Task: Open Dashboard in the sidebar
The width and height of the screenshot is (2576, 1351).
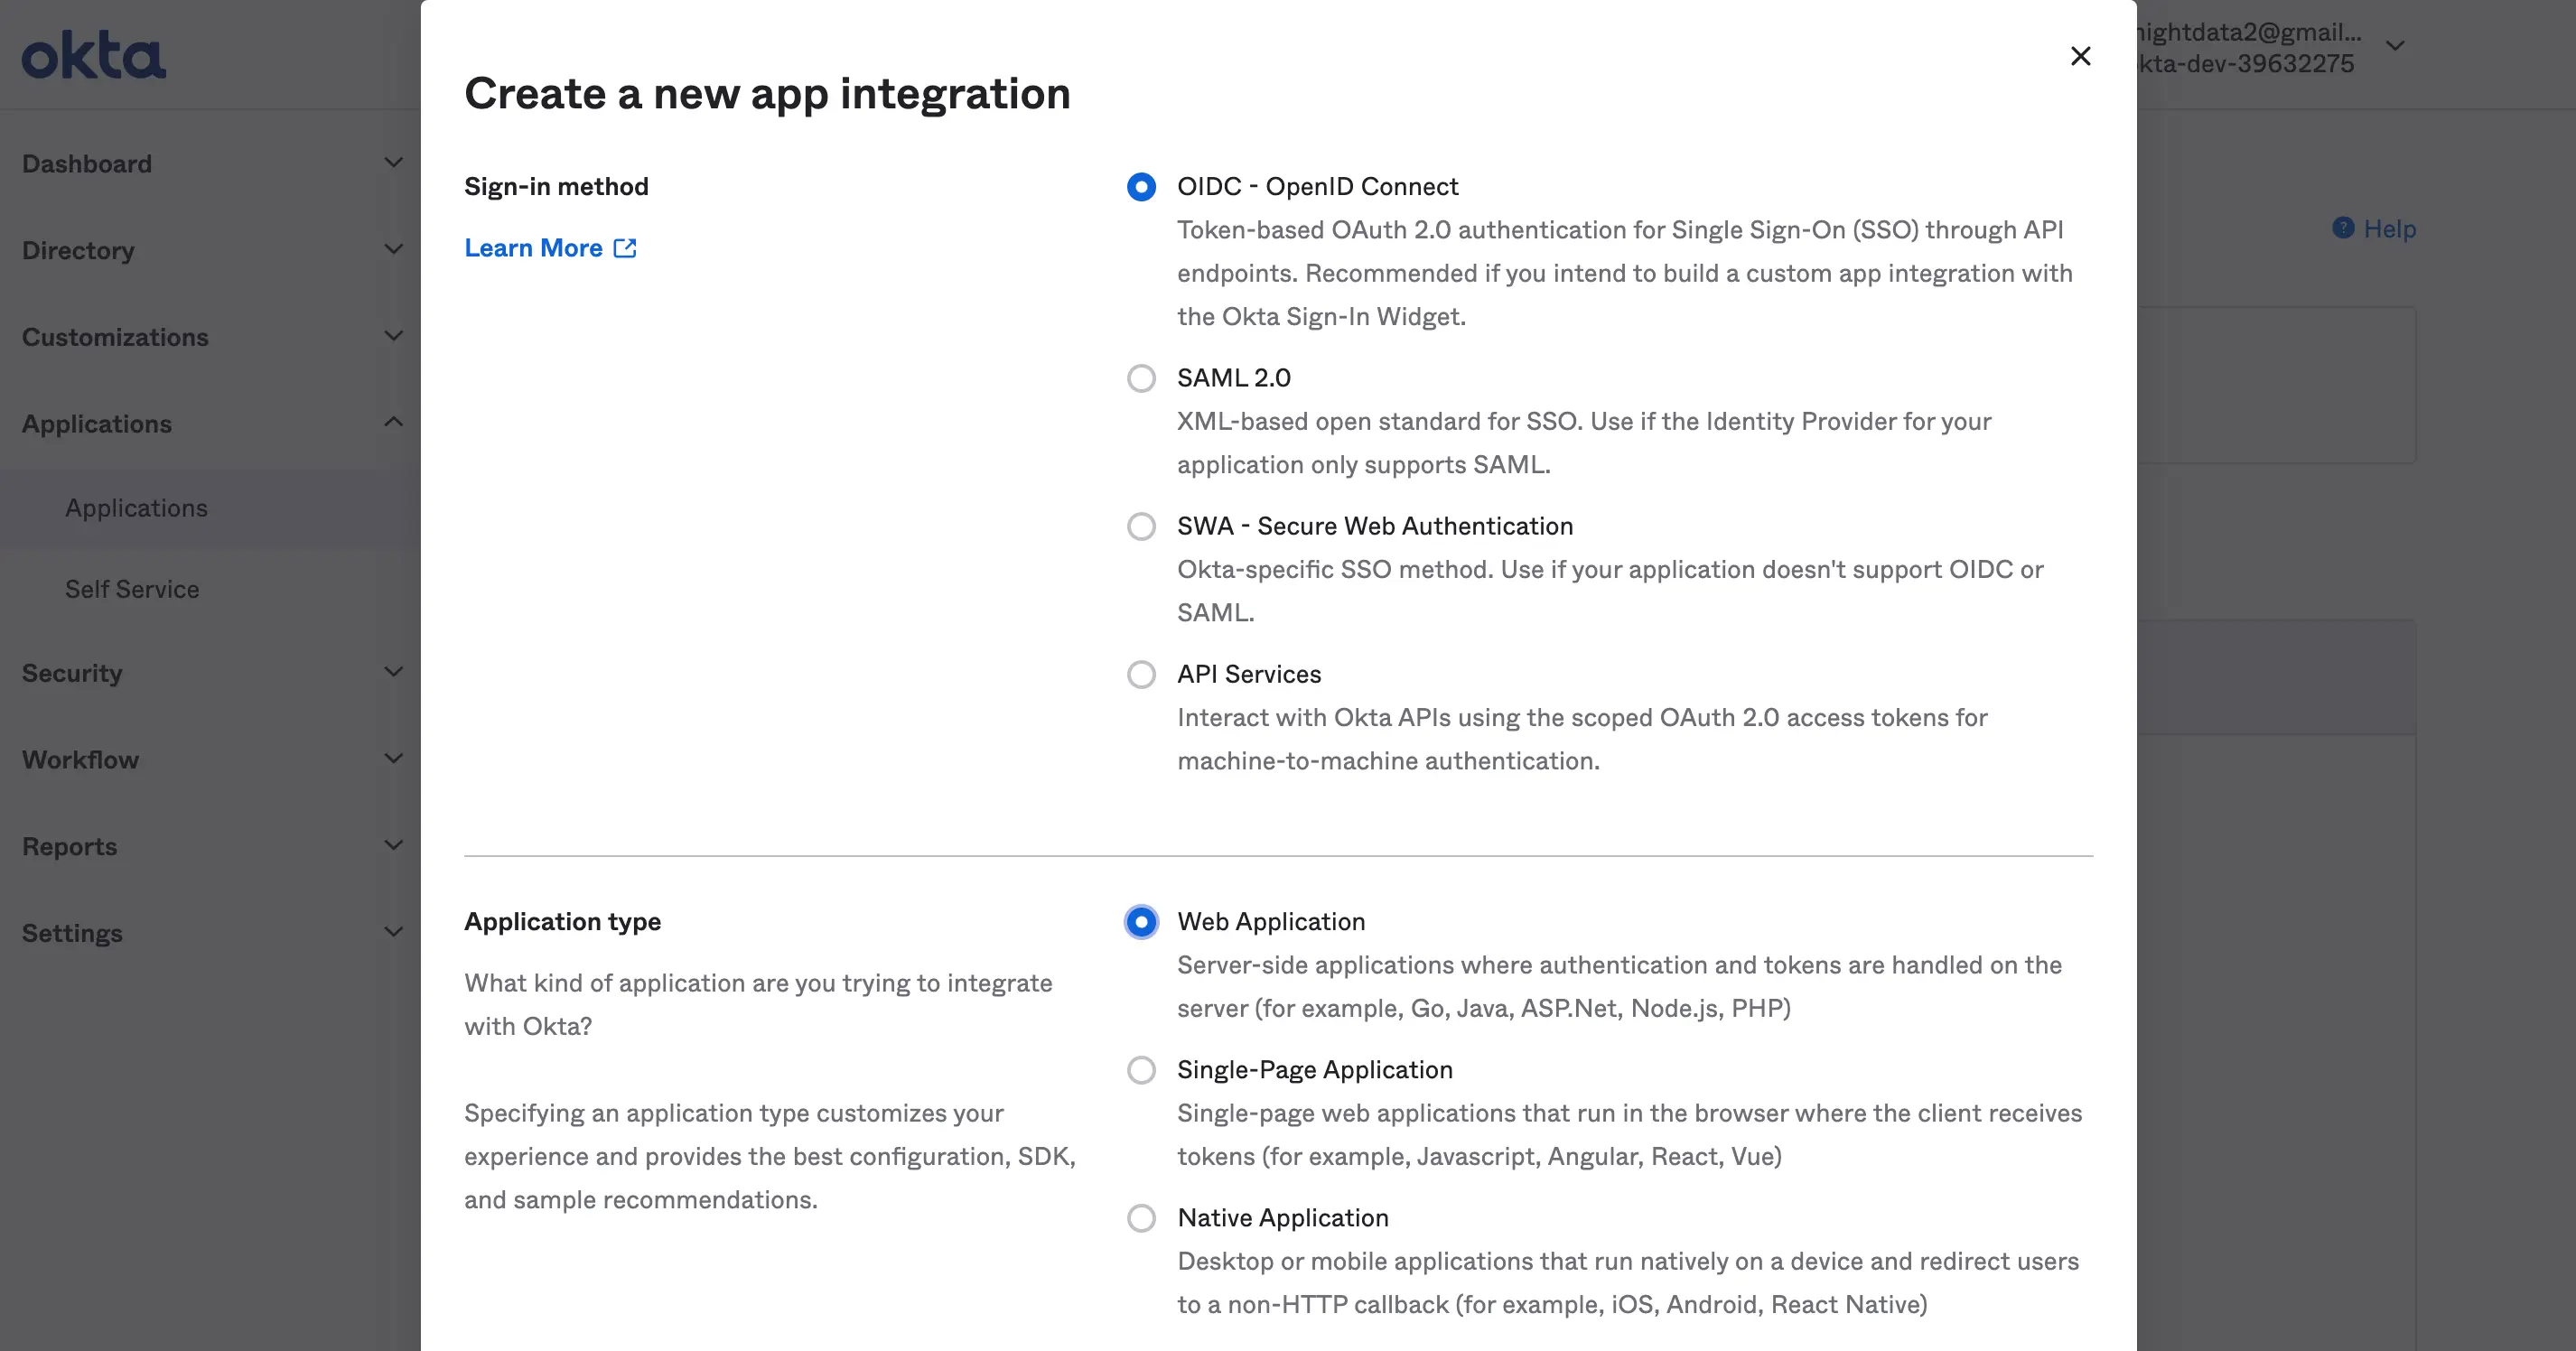Action: click(x=87, y=164)
